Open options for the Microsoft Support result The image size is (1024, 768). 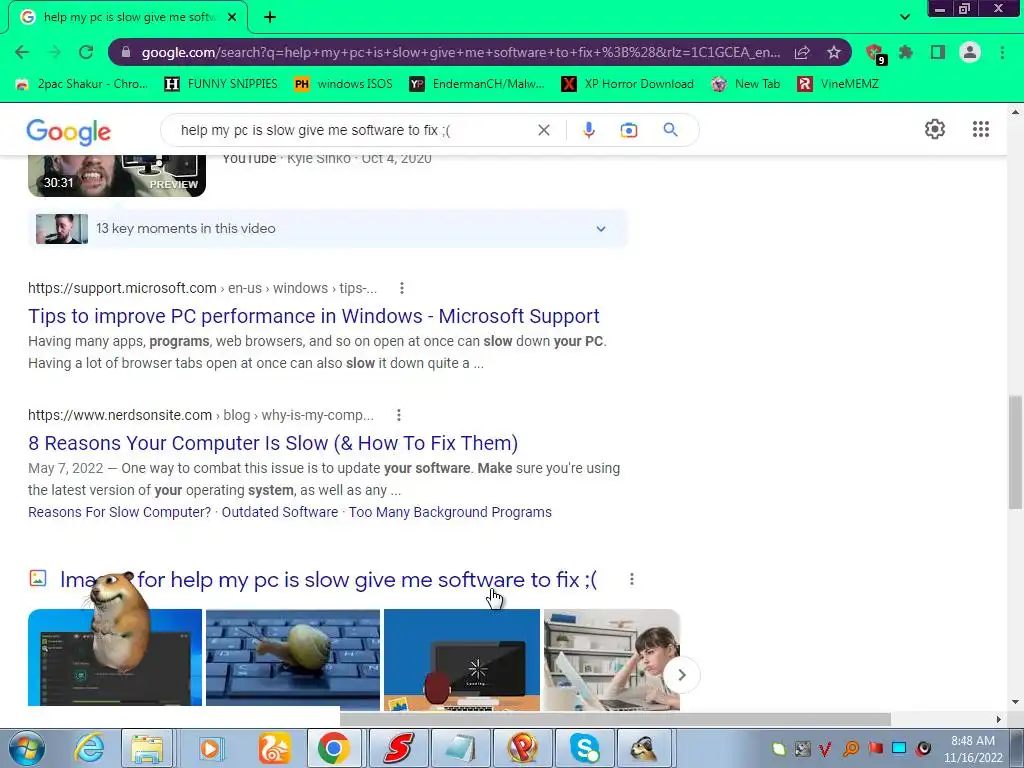(402, 288)
